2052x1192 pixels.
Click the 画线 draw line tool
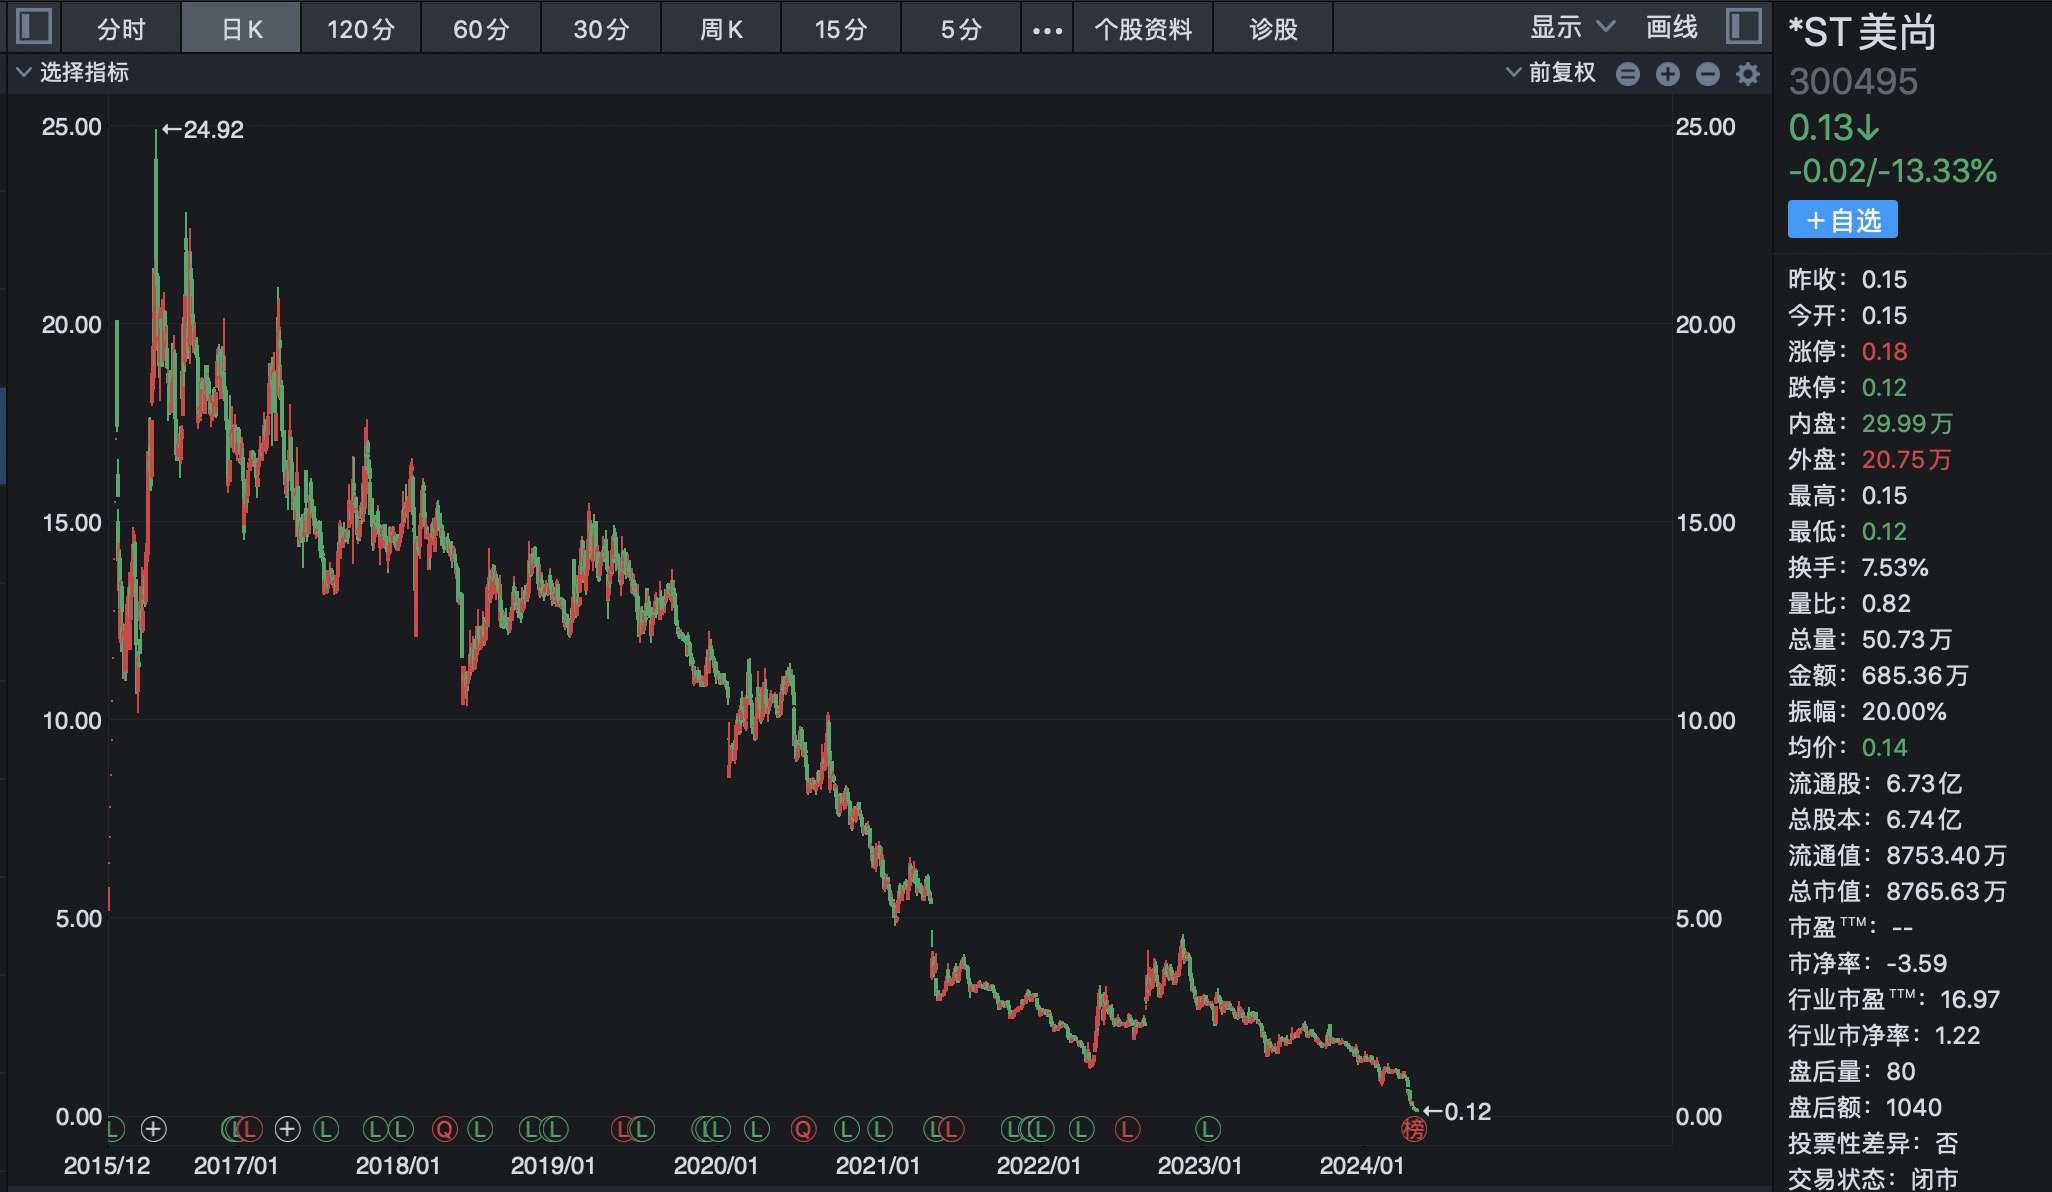pyautogui.click(x=1671, y=28)
